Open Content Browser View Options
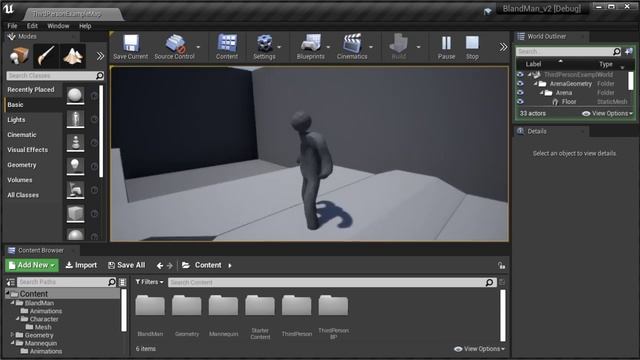 (x=480, y=349)
